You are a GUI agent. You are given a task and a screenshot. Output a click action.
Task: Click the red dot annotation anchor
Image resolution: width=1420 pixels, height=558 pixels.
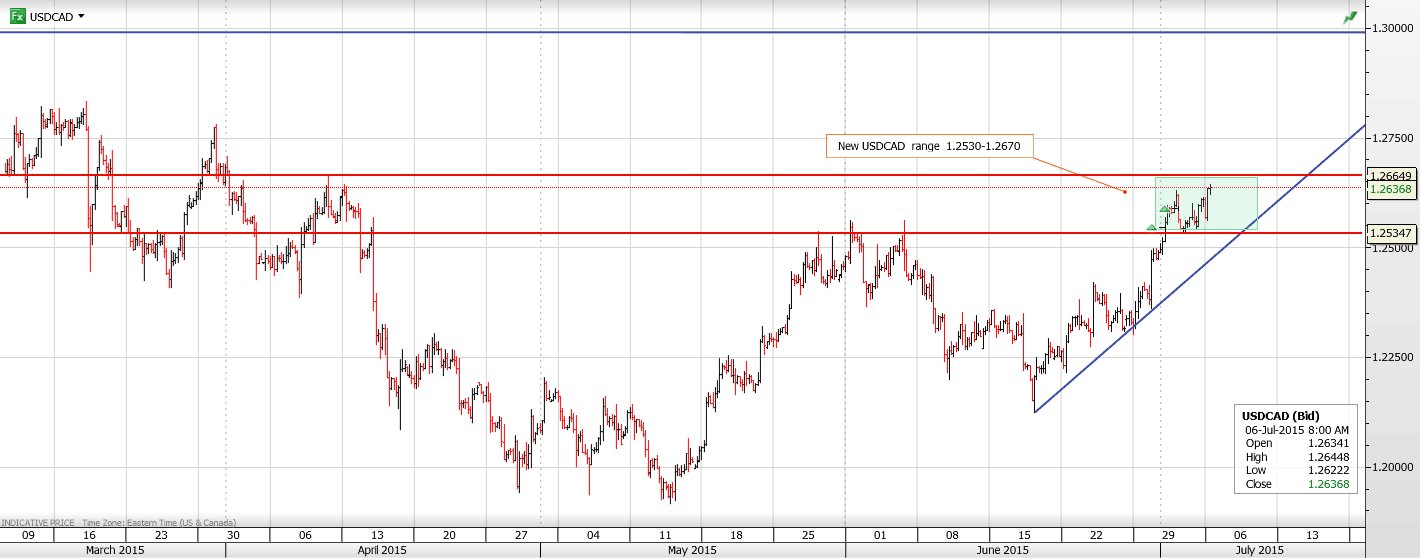[1125, 192]
